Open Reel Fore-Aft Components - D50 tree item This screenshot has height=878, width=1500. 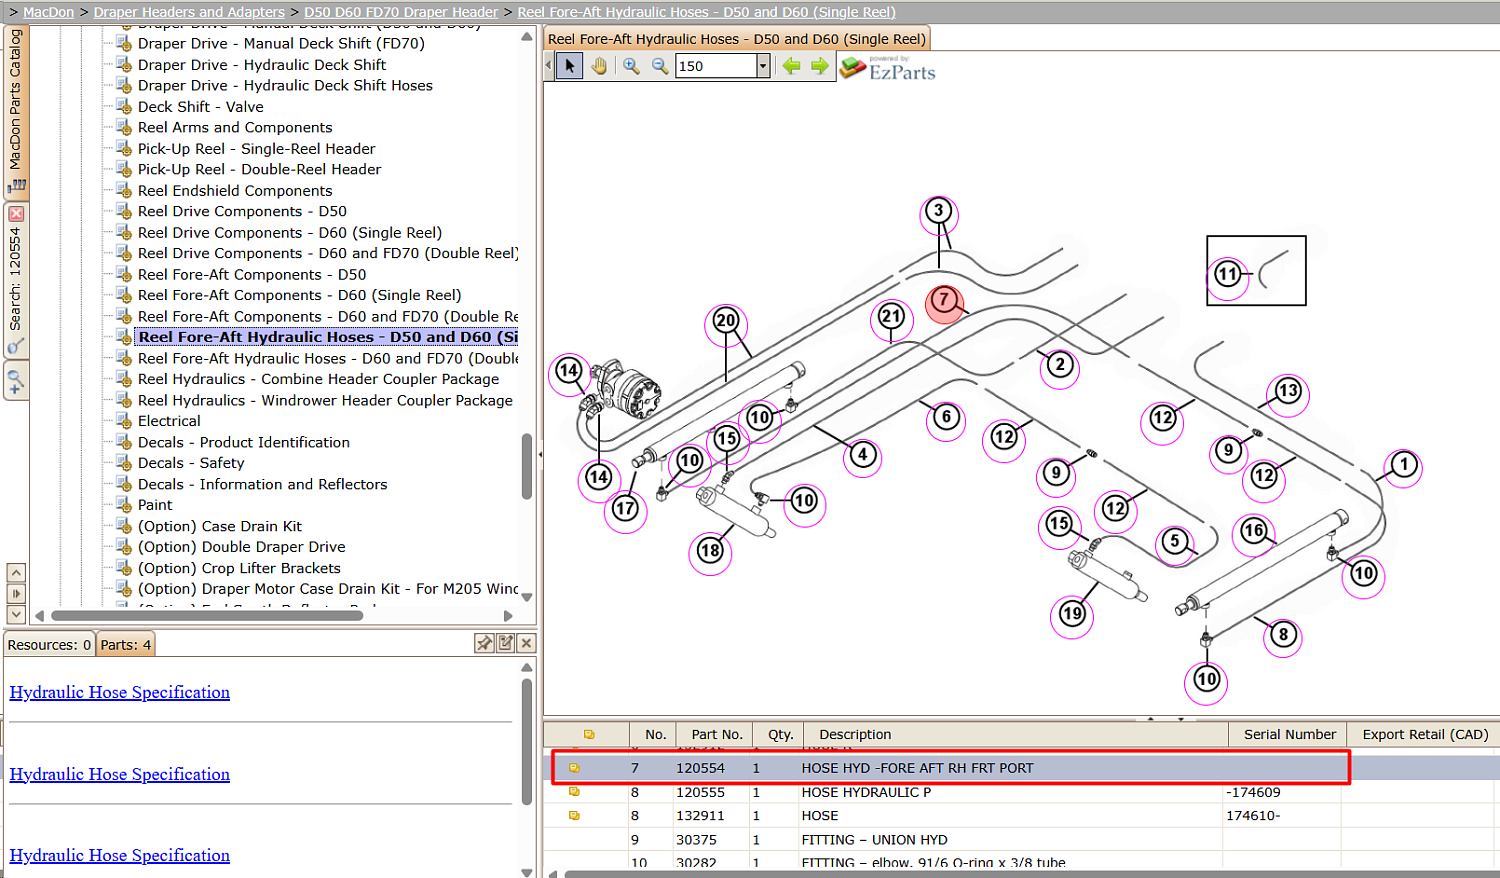[x=252, y=275]
